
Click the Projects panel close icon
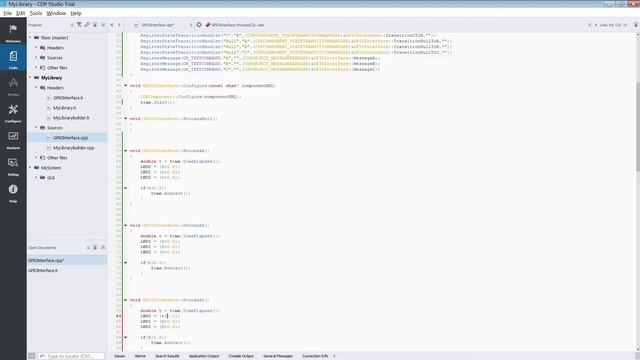pos(103,25)
